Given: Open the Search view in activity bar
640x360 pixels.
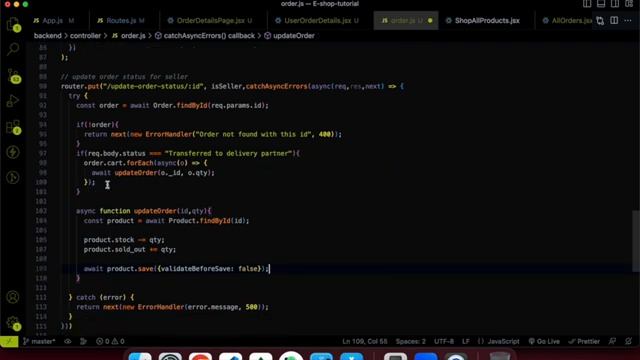Looking at the screenshot, I should pyautogui.click(x=13, y=49).
